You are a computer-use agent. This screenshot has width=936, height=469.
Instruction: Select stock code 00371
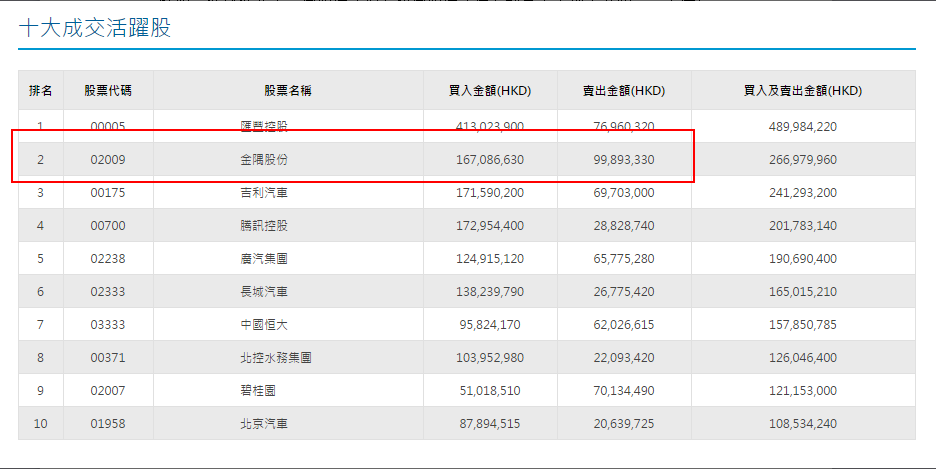[x=108, y=357]
